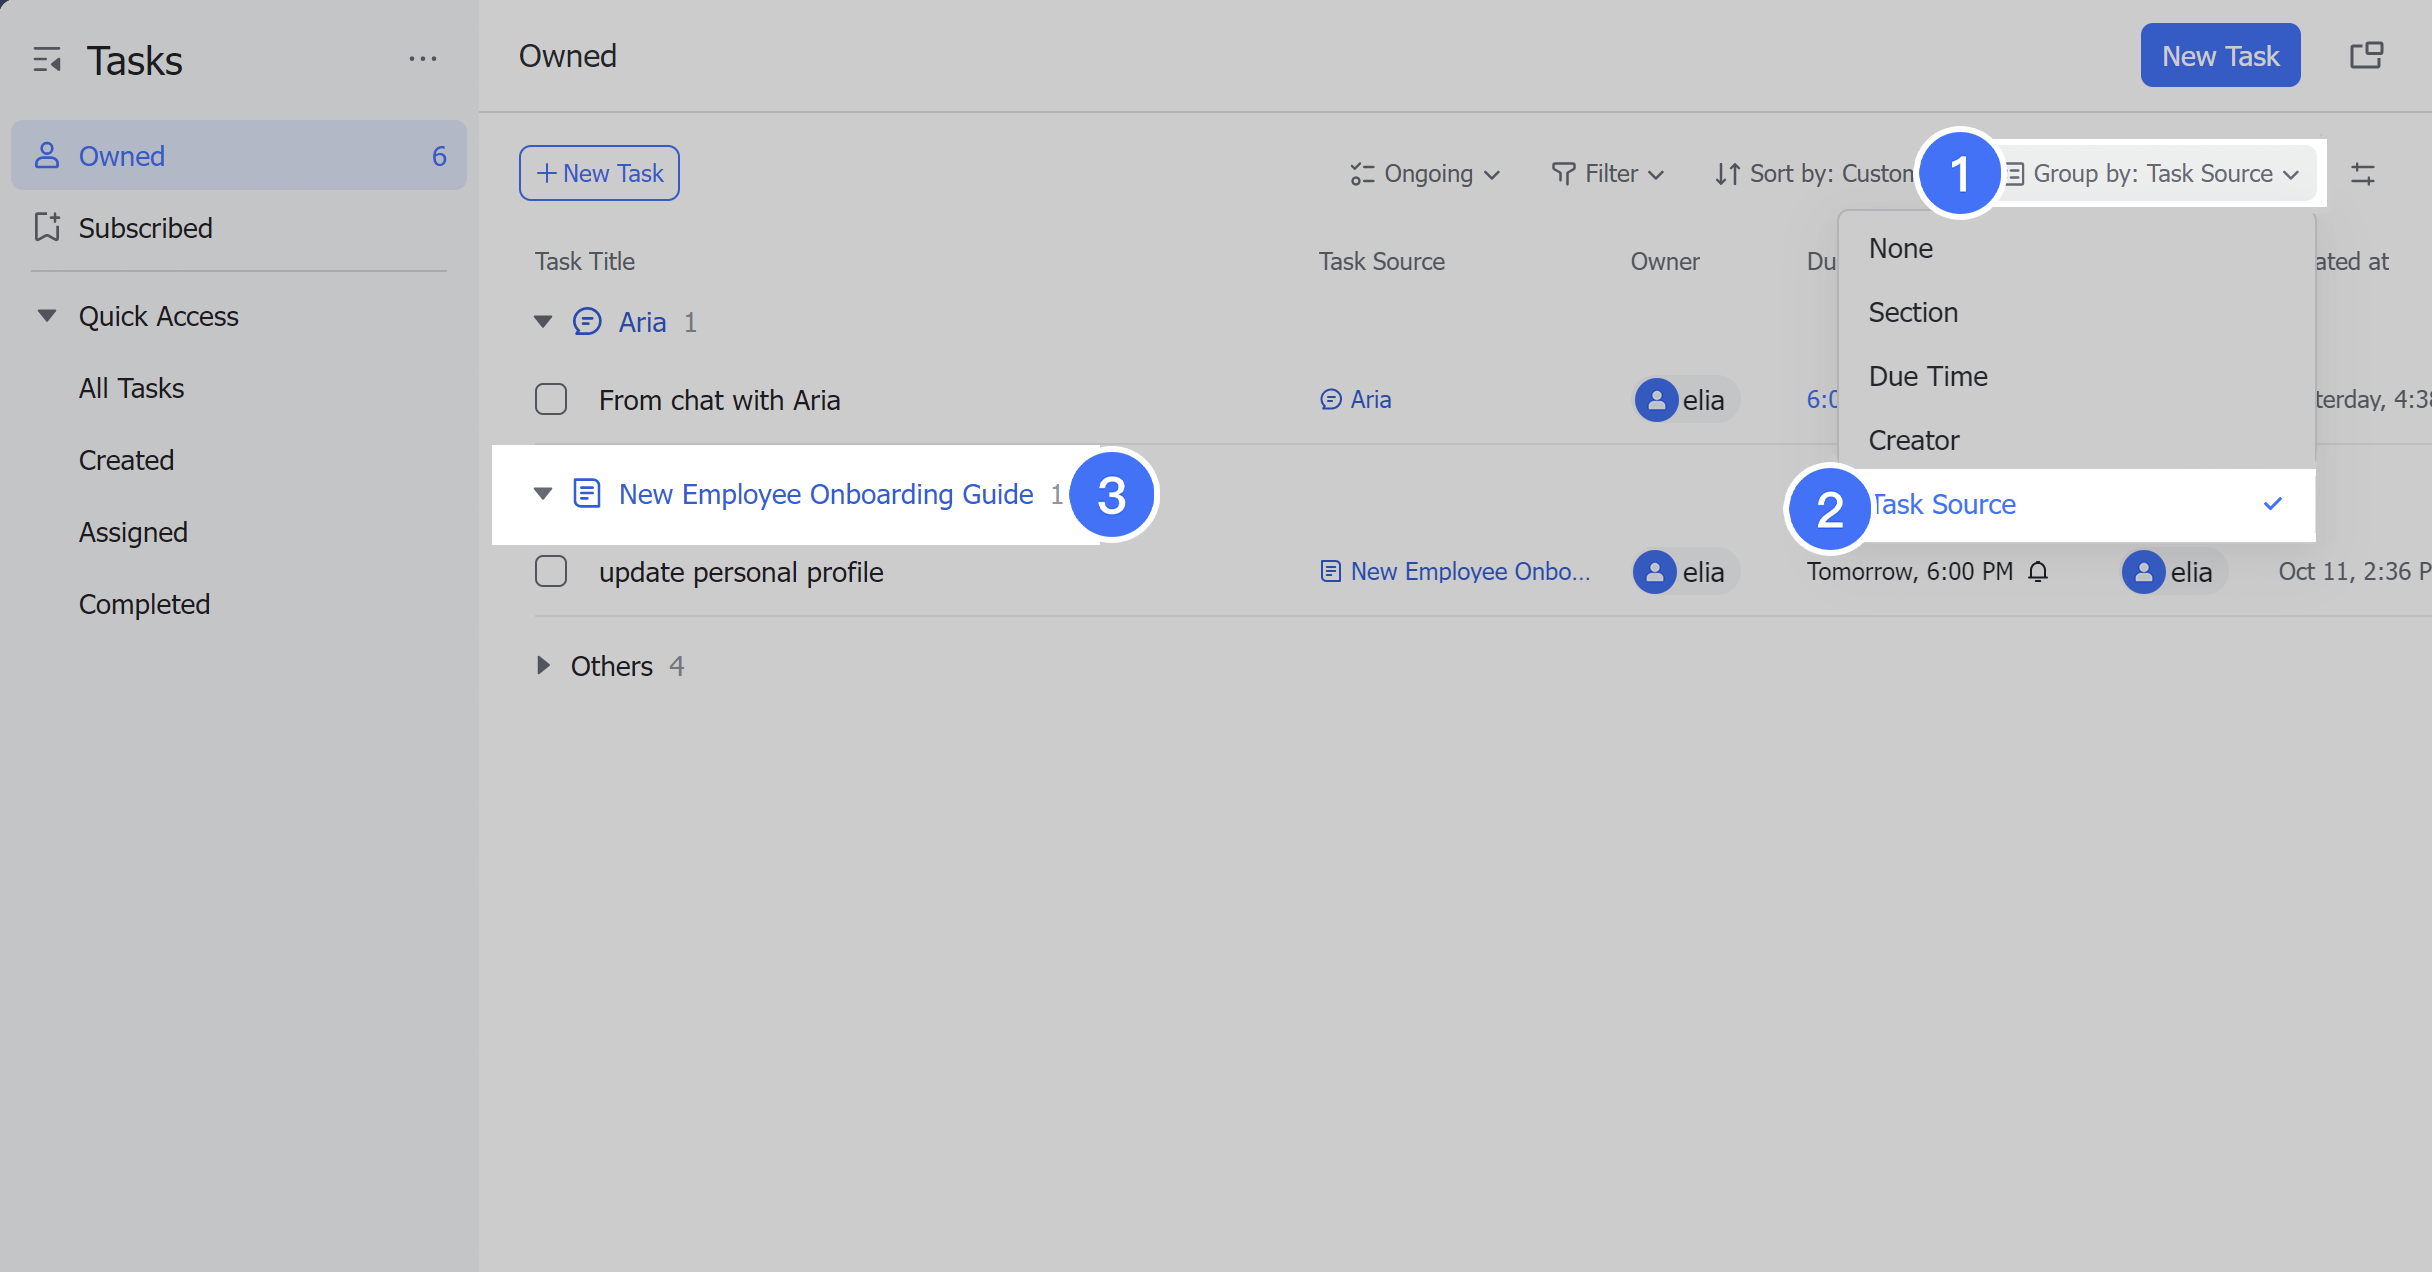Choose Creator as grouping option
The image size is (2432, 1272).
1912,439
